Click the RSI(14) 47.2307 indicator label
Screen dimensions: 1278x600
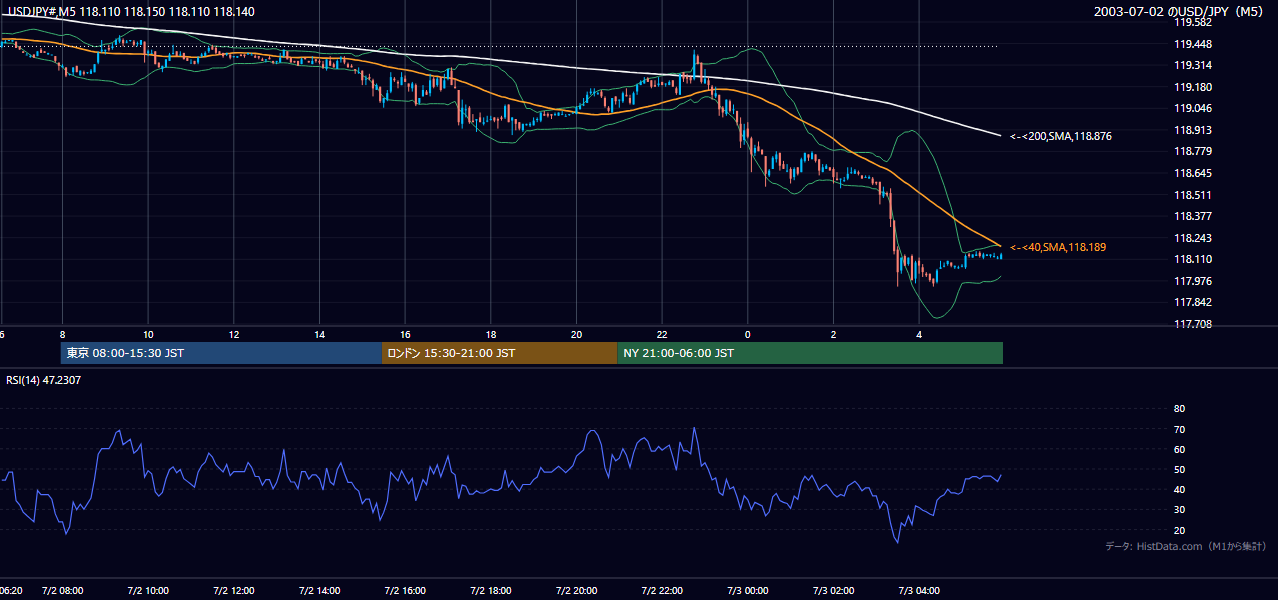(43, 380)
